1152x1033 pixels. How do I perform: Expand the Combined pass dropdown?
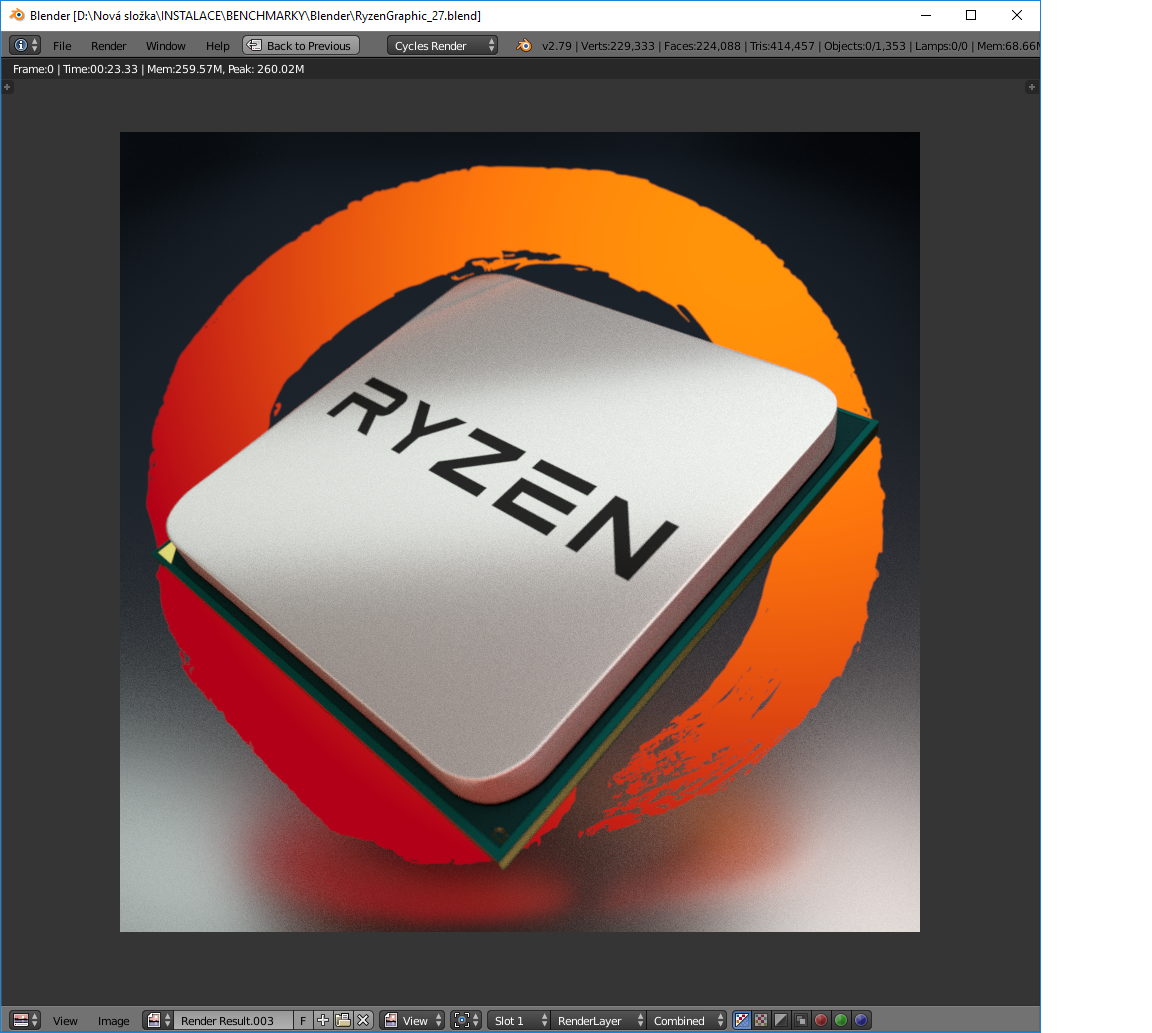click(688, 1020)
